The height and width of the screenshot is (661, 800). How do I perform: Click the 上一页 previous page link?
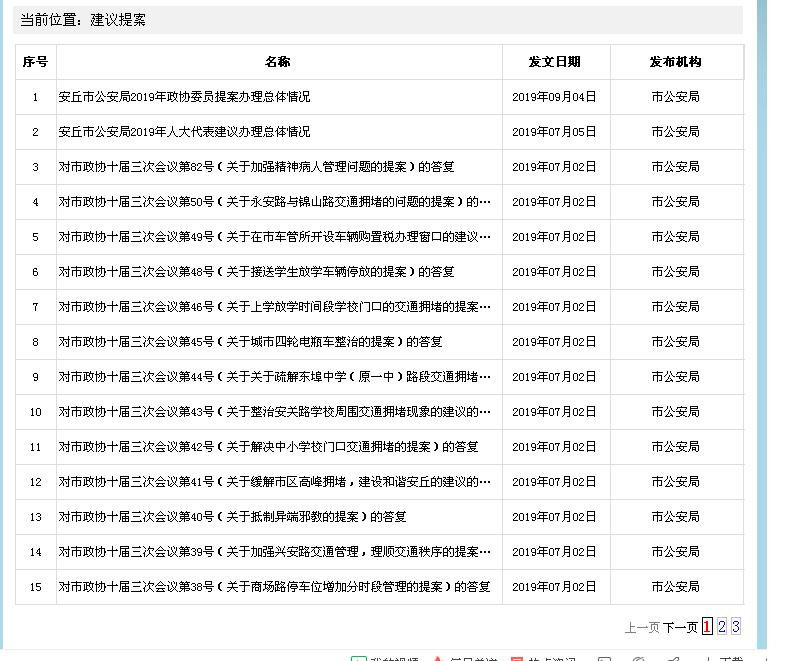point(642,627)
